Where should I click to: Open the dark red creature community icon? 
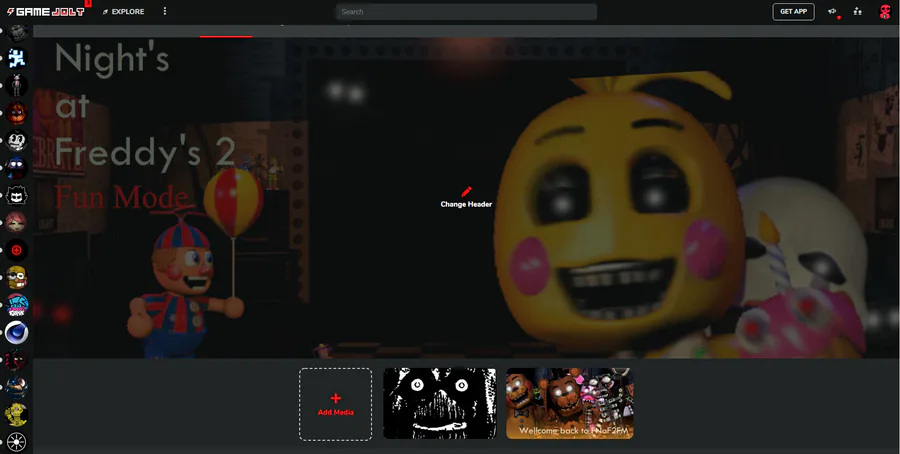(17, 360)
